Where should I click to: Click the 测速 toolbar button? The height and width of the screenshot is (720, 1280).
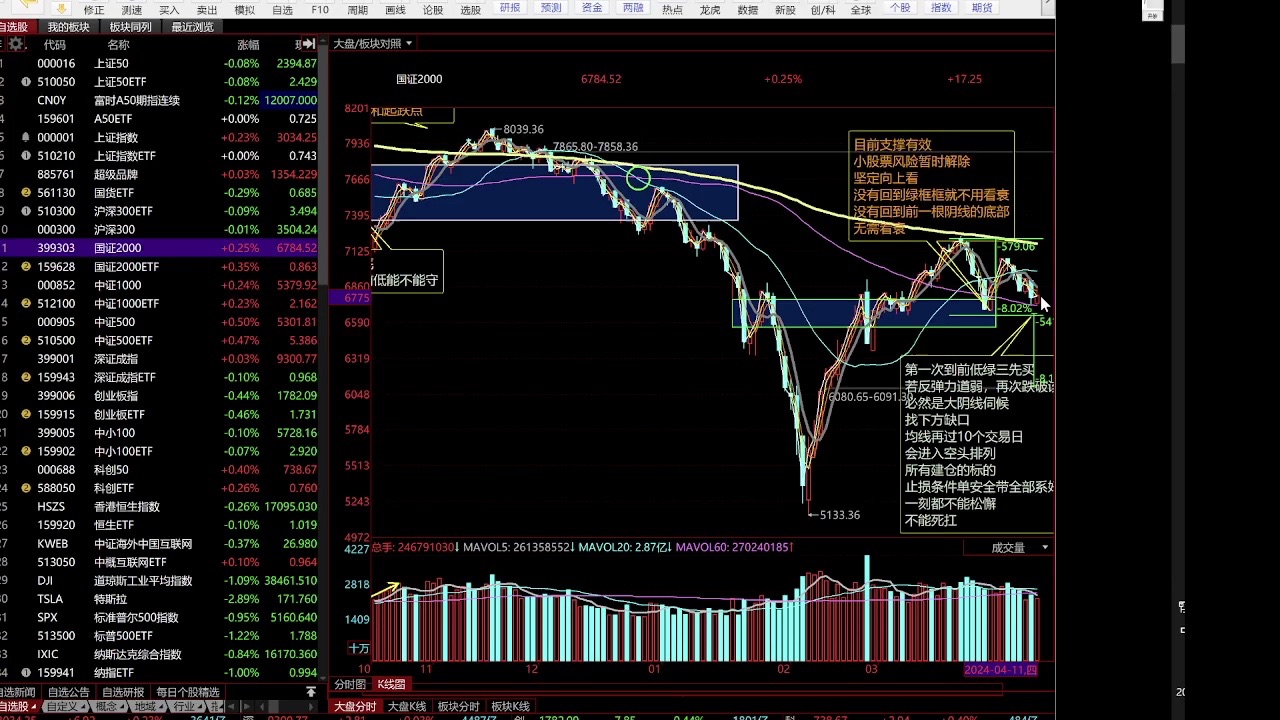click(132, 10)
